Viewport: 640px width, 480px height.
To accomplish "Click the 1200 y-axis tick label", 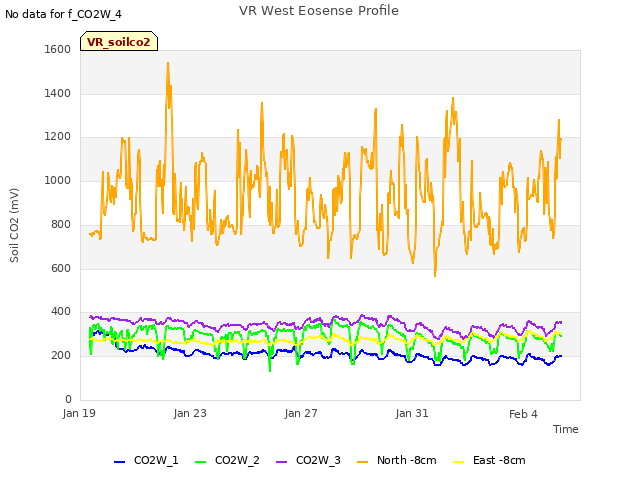I will point(58,137).
